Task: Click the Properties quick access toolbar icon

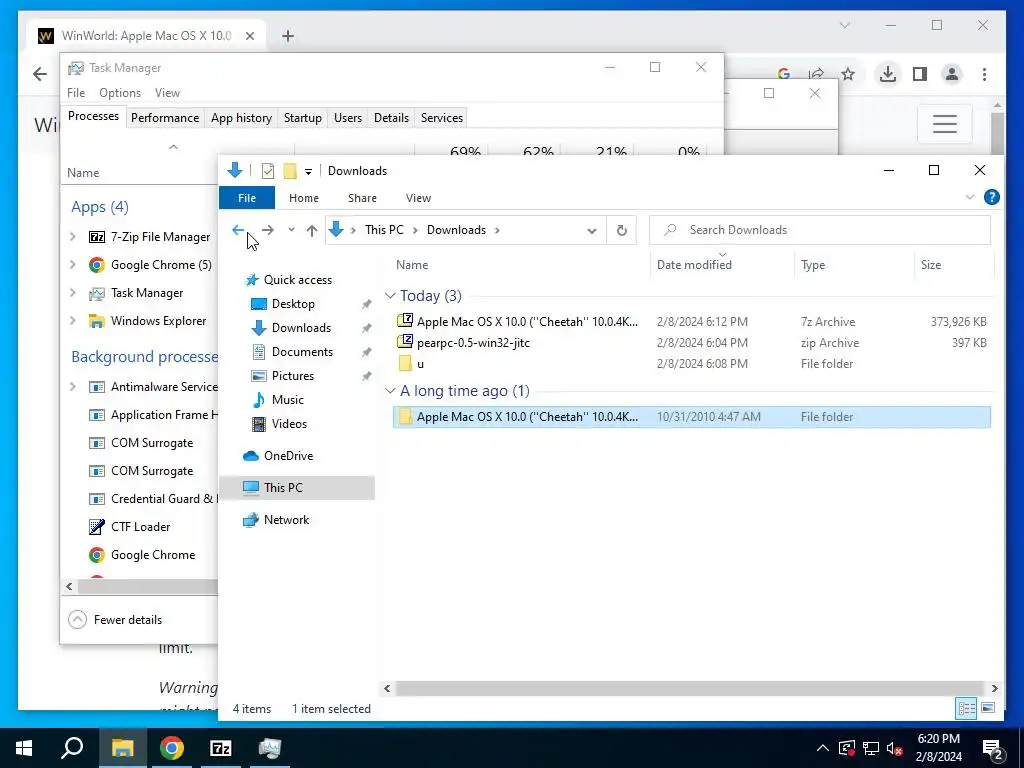Action: 268,171
